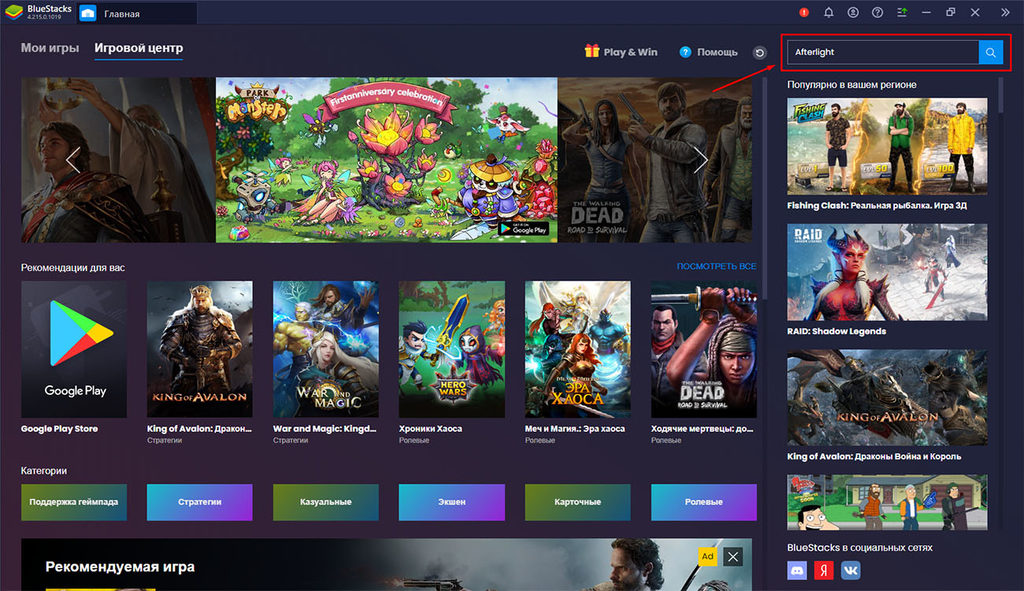Image resolution: width=1024 pixels, height=591 pixels.
Task: Click the War and Magic: Kingd... title
Action: click(x=325, y=429)
